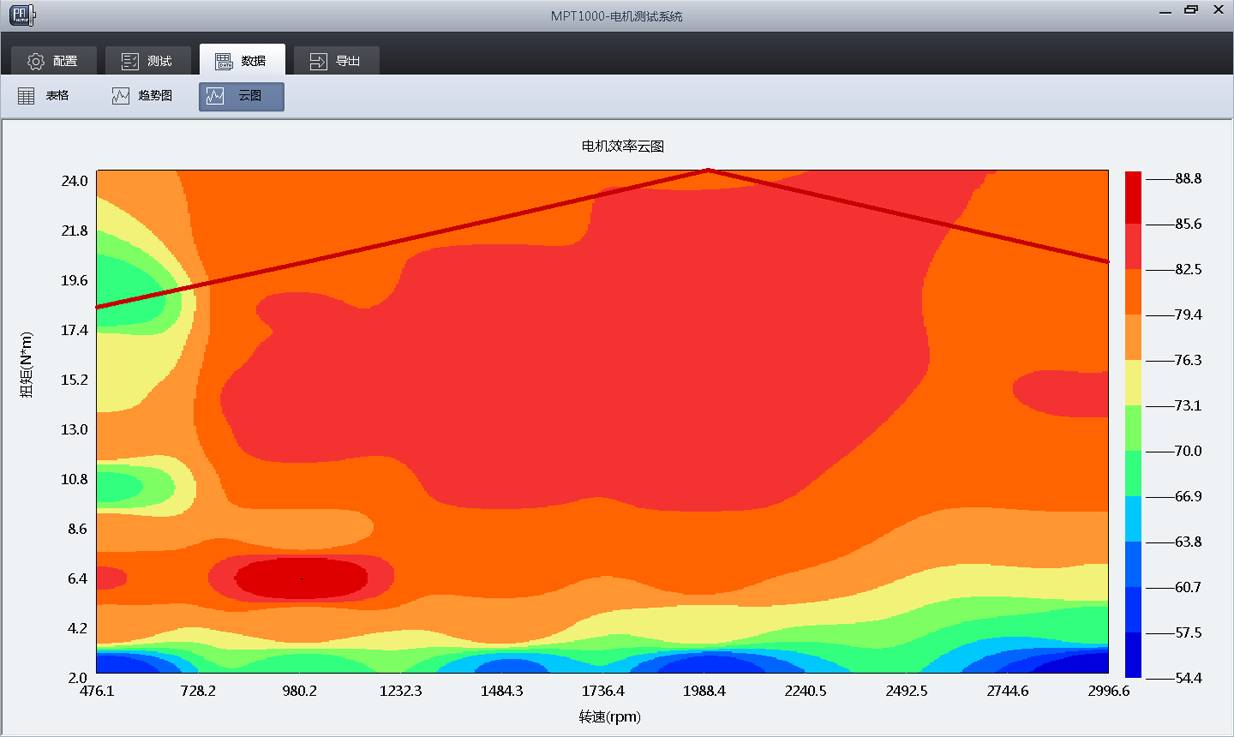Select the 数据 data tab
This screenshot has height=737, width=1234.
[x=241, y=60]
